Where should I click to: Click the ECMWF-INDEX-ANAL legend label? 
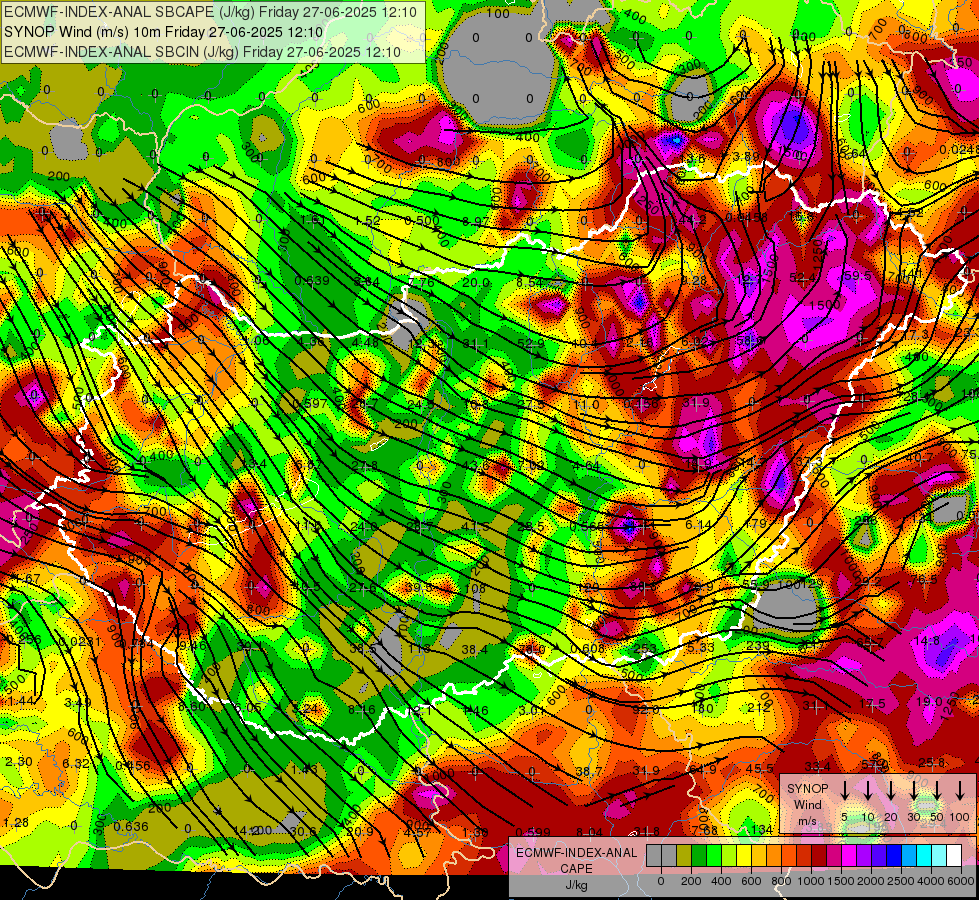tap(576, 853)
